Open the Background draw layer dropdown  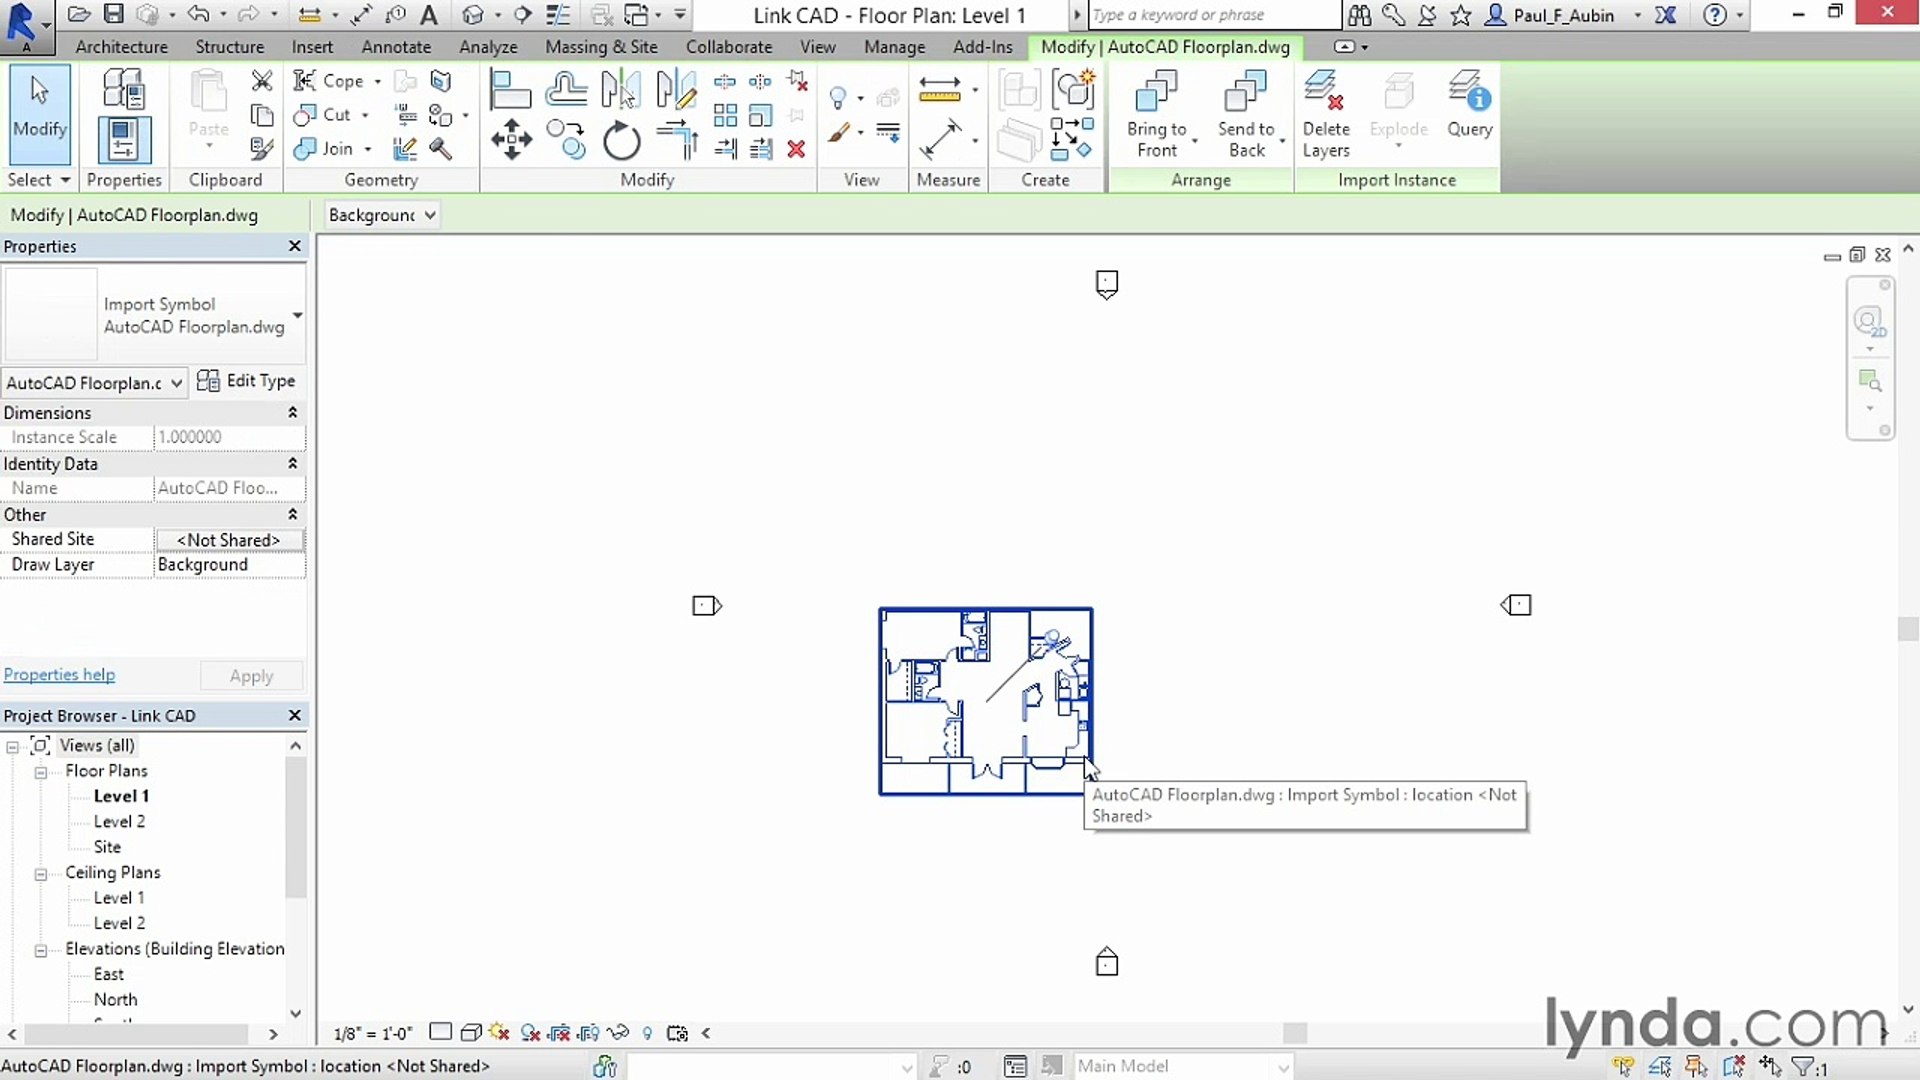pyautogui.click(x=382, y=215)
